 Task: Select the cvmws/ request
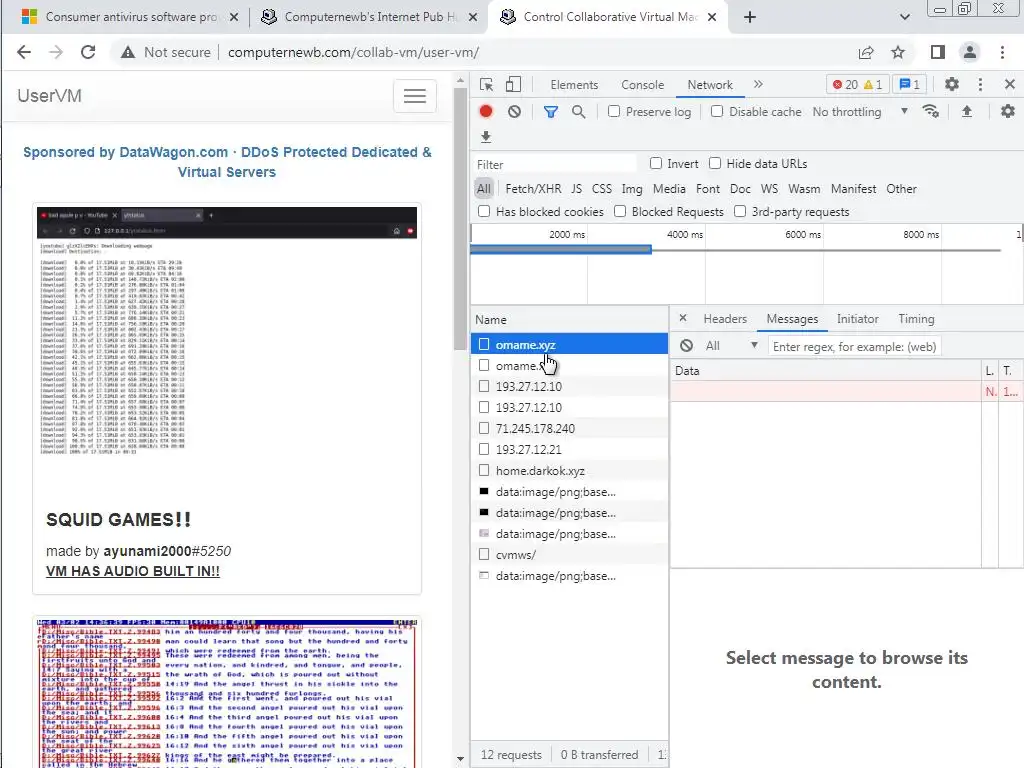(x=569, y=554)
